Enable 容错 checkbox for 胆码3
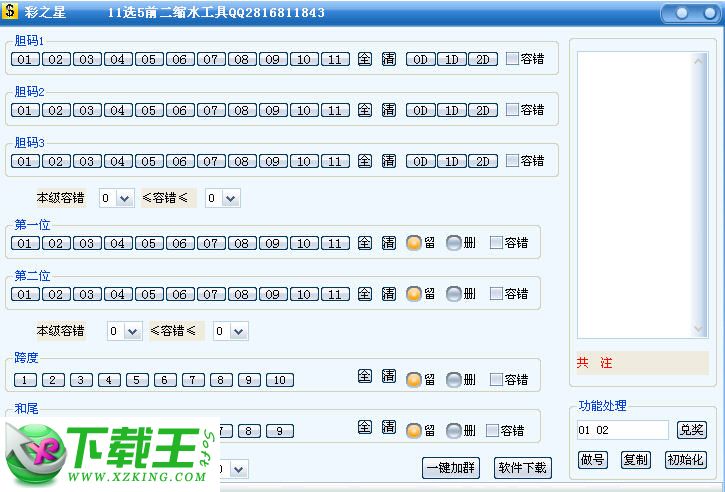This screenshot has width=725, height=492. pos(512,161)
